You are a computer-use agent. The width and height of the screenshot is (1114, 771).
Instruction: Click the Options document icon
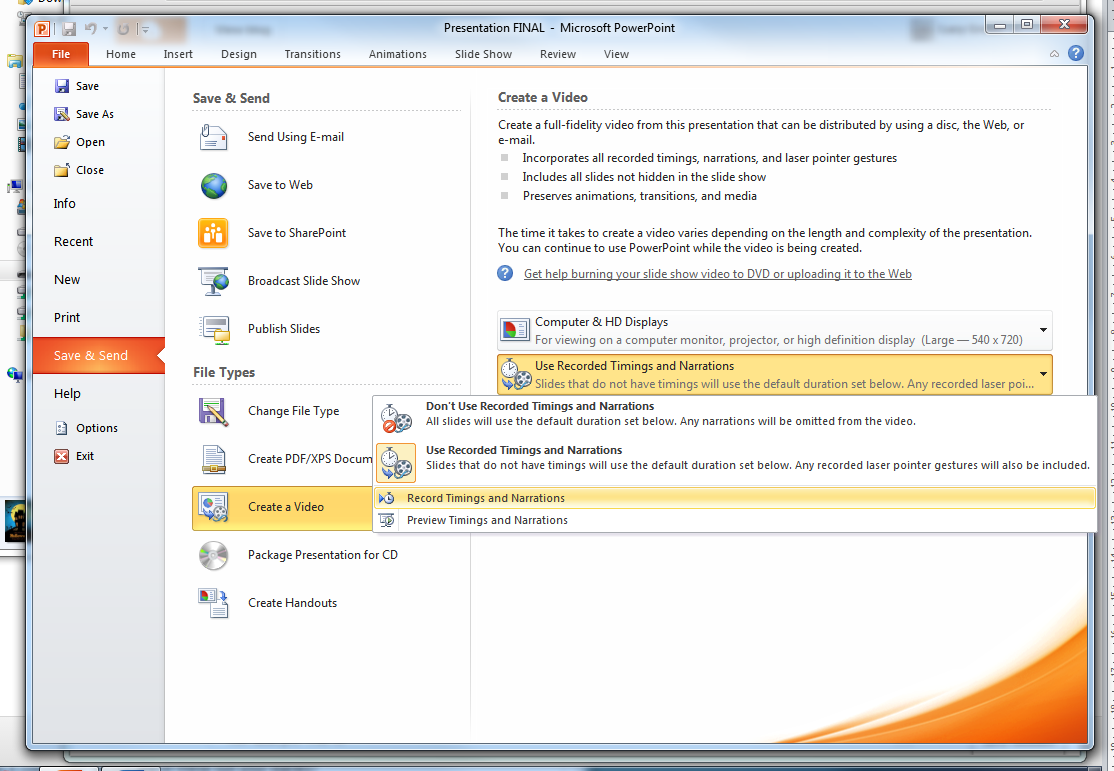[x=62, y=428]
